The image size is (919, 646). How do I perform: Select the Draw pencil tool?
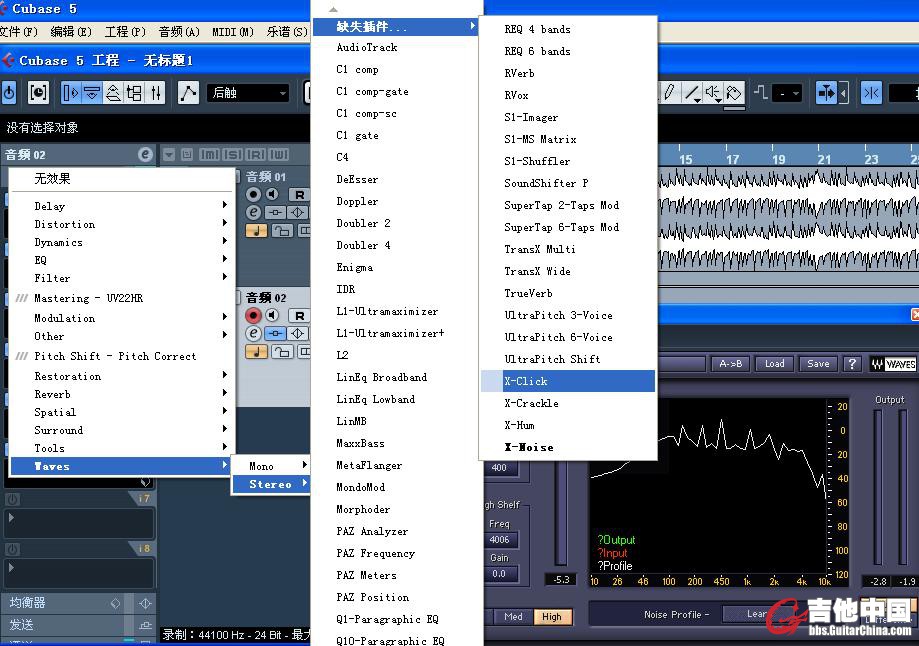(x=670, y=92)
